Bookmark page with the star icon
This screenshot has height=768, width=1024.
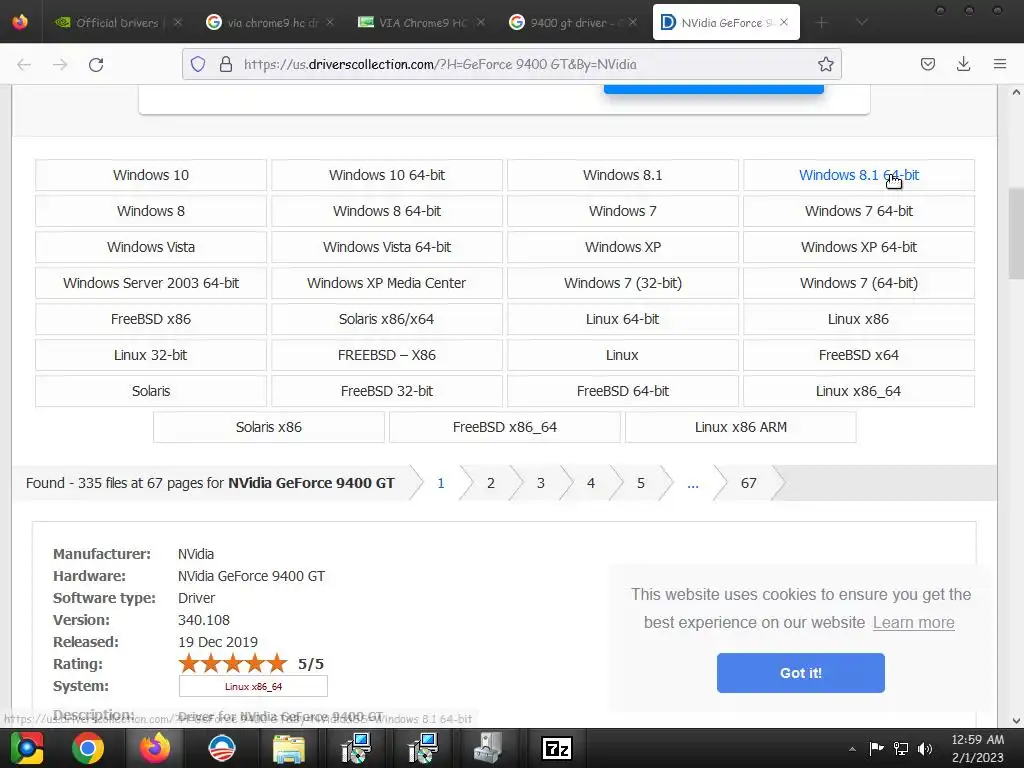825,64
